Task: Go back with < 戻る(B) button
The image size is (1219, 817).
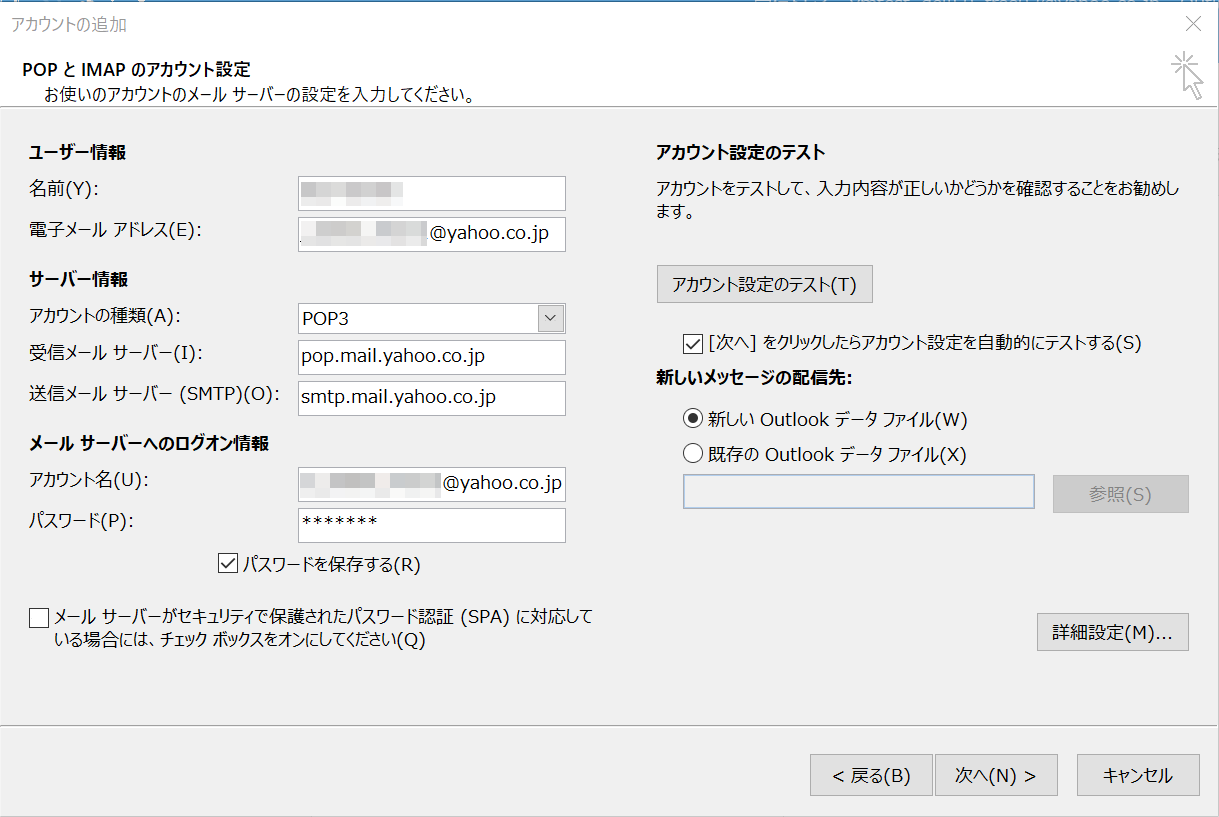Action: tap(871, 775)
